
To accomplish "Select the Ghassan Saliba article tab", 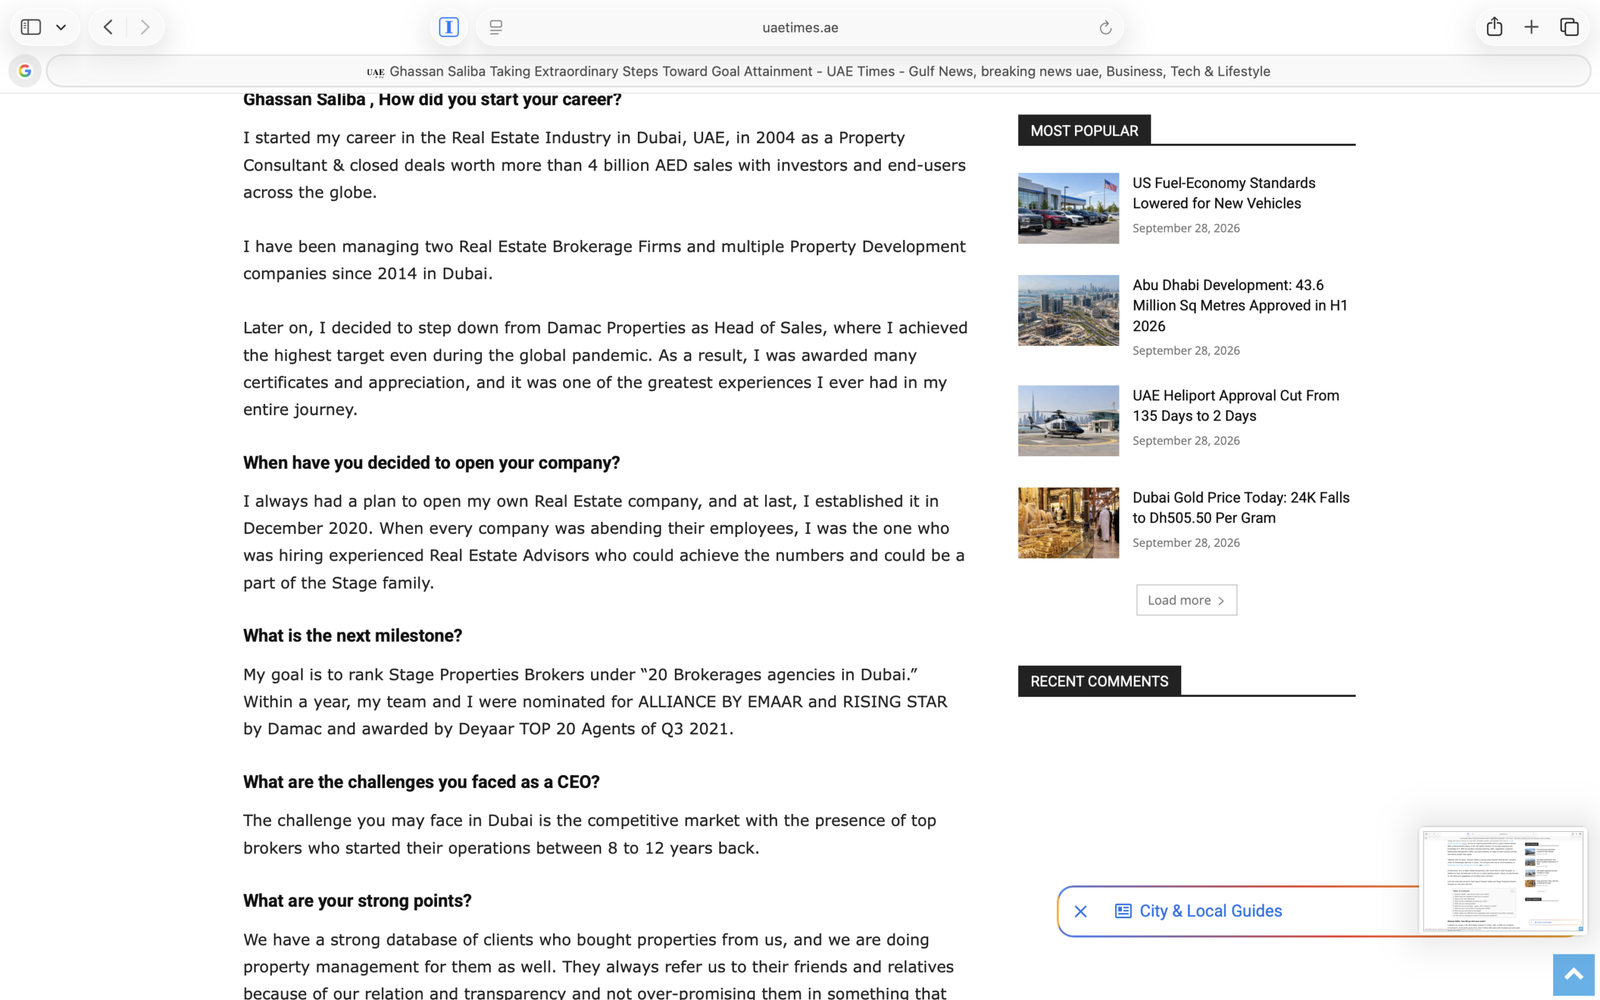I will tap(818, 71).
